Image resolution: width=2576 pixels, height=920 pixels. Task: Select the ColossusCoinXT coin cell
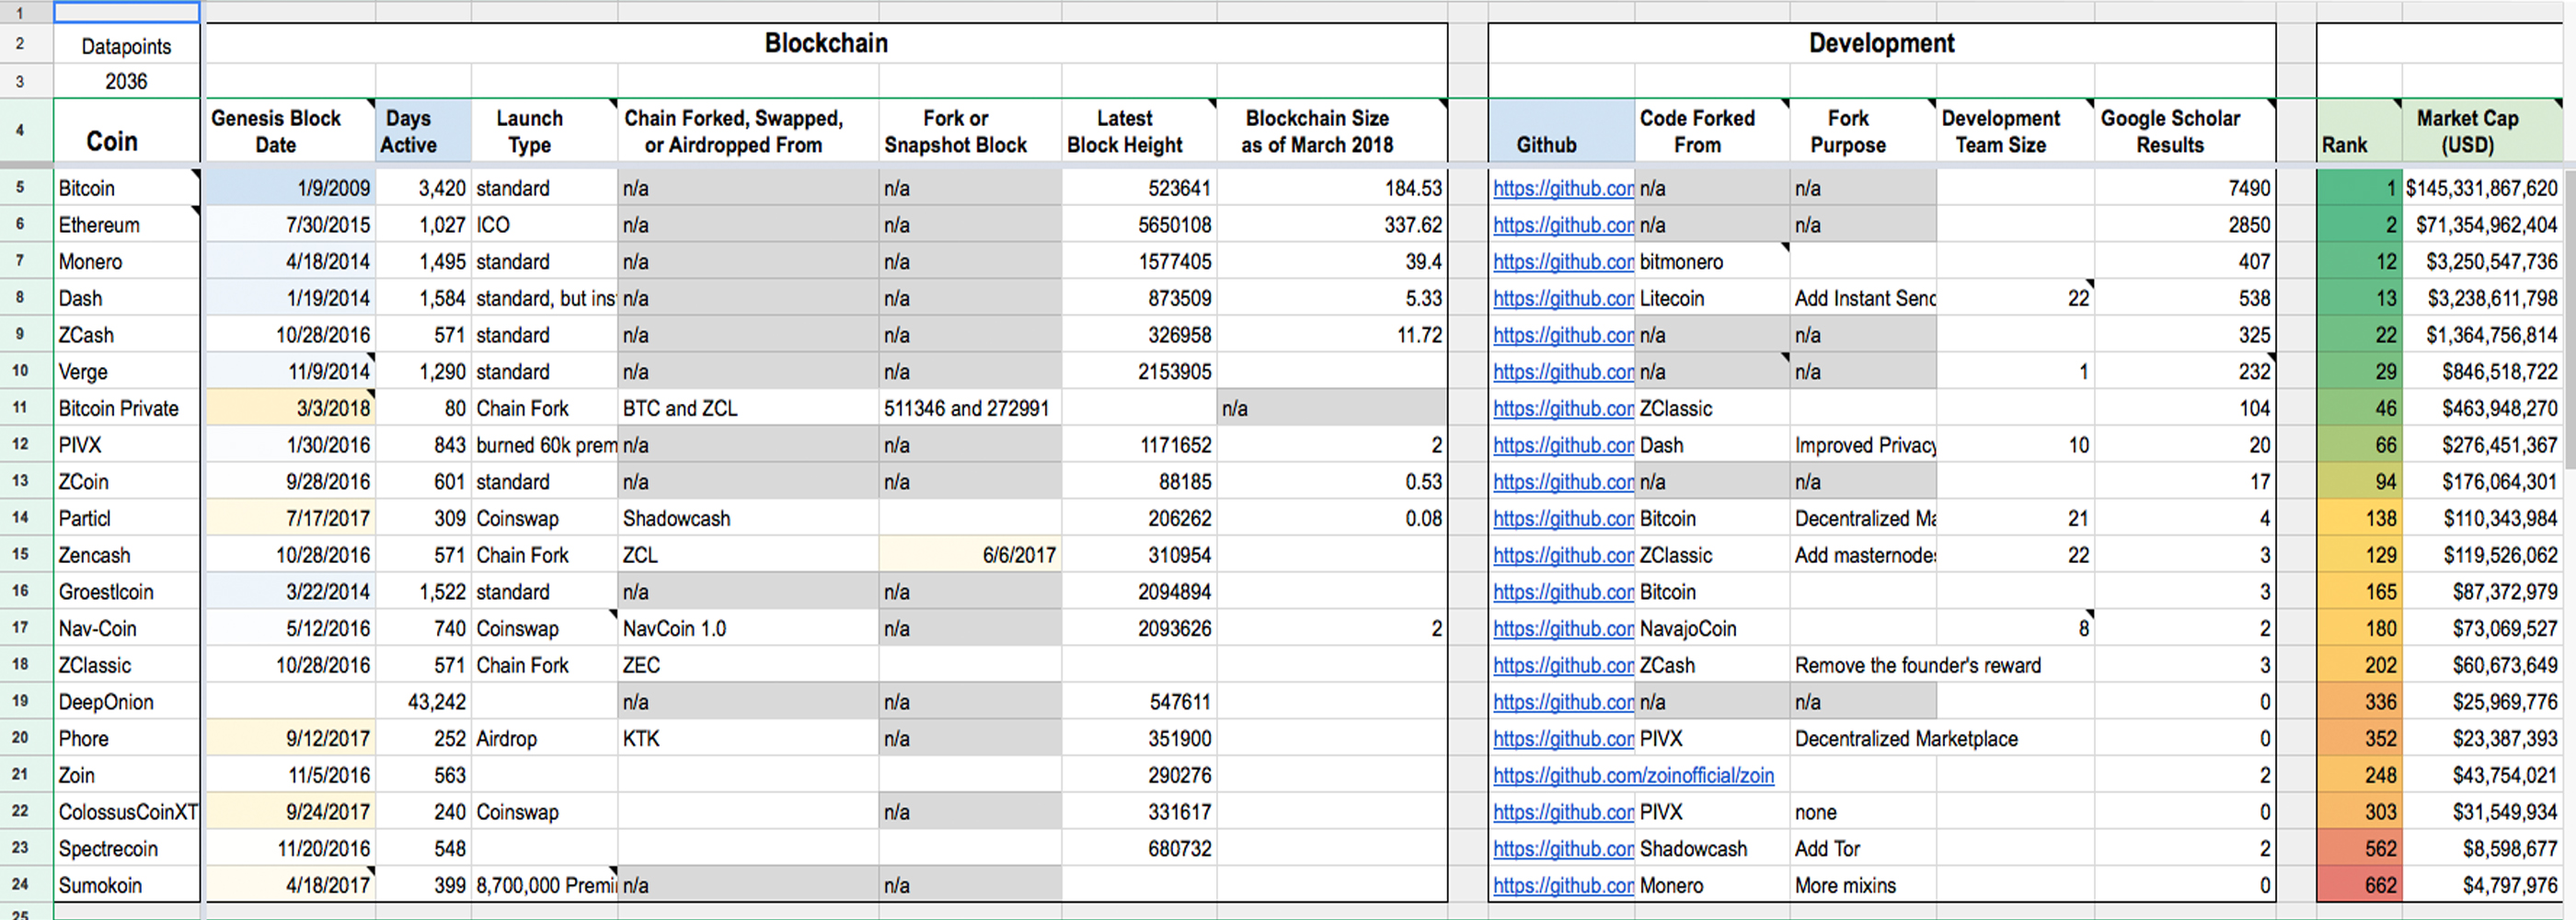point(127,812)
